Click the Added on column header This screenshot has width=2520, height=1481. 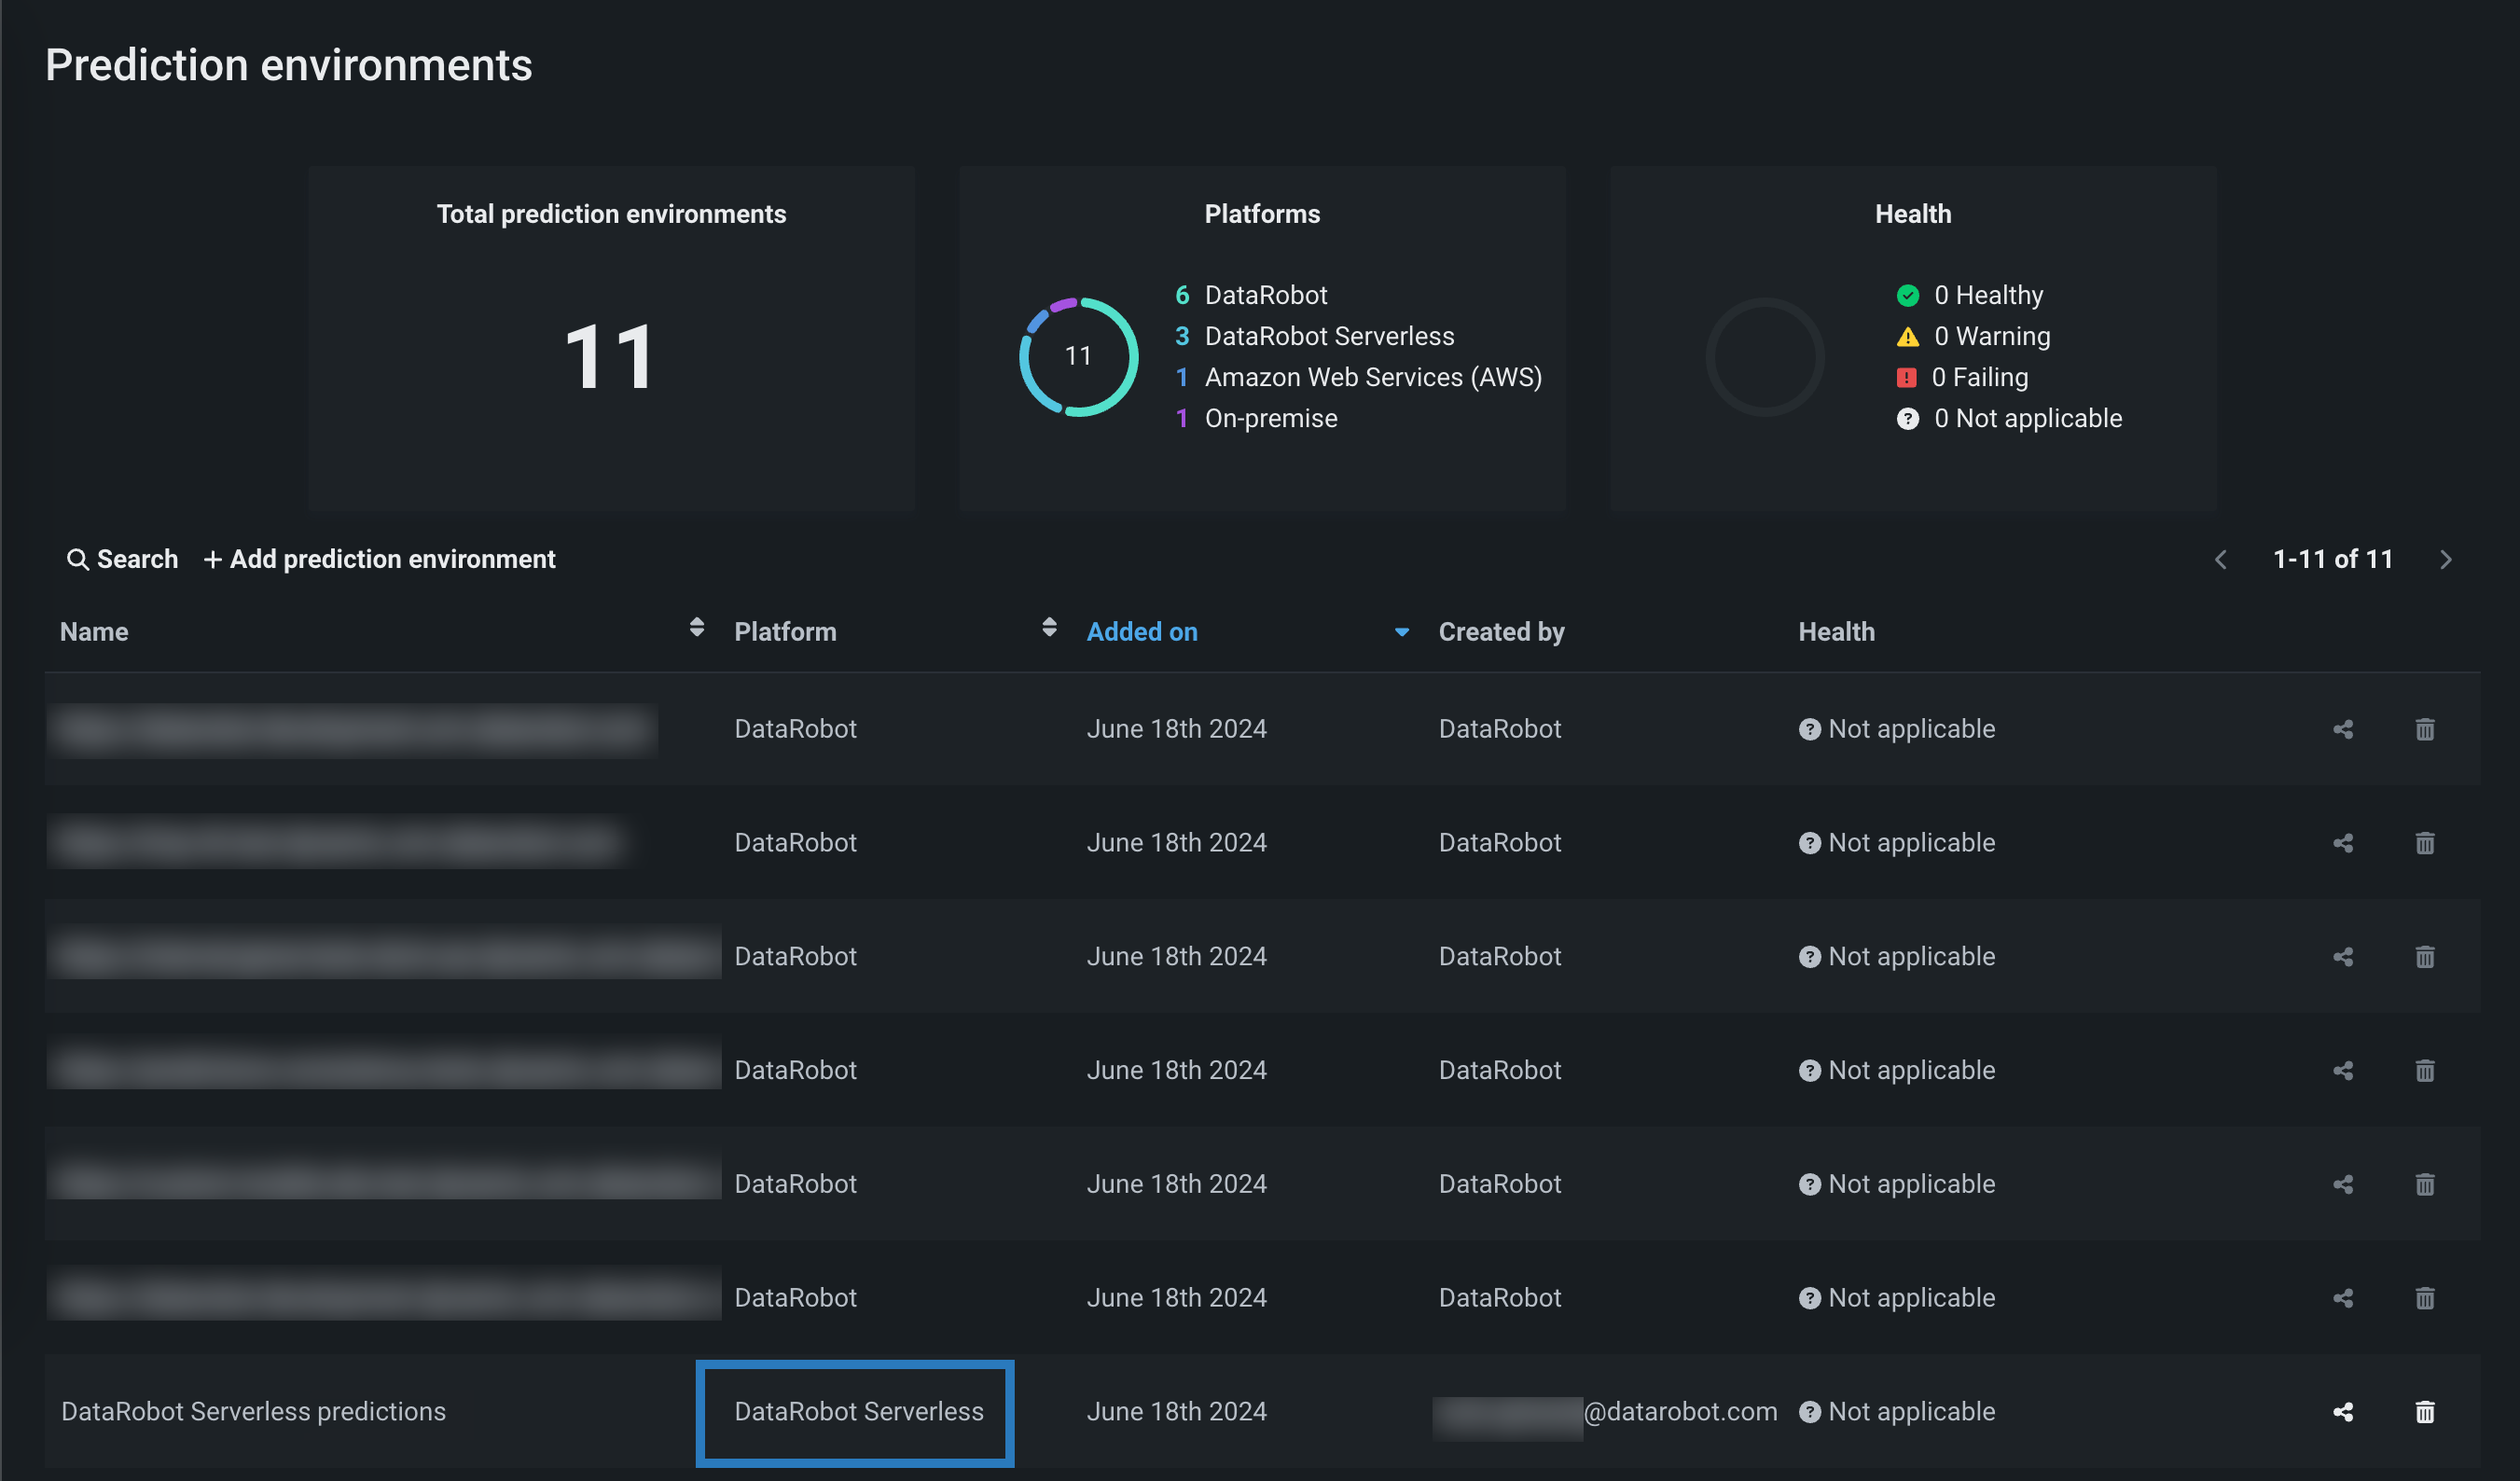point(1142,632)
